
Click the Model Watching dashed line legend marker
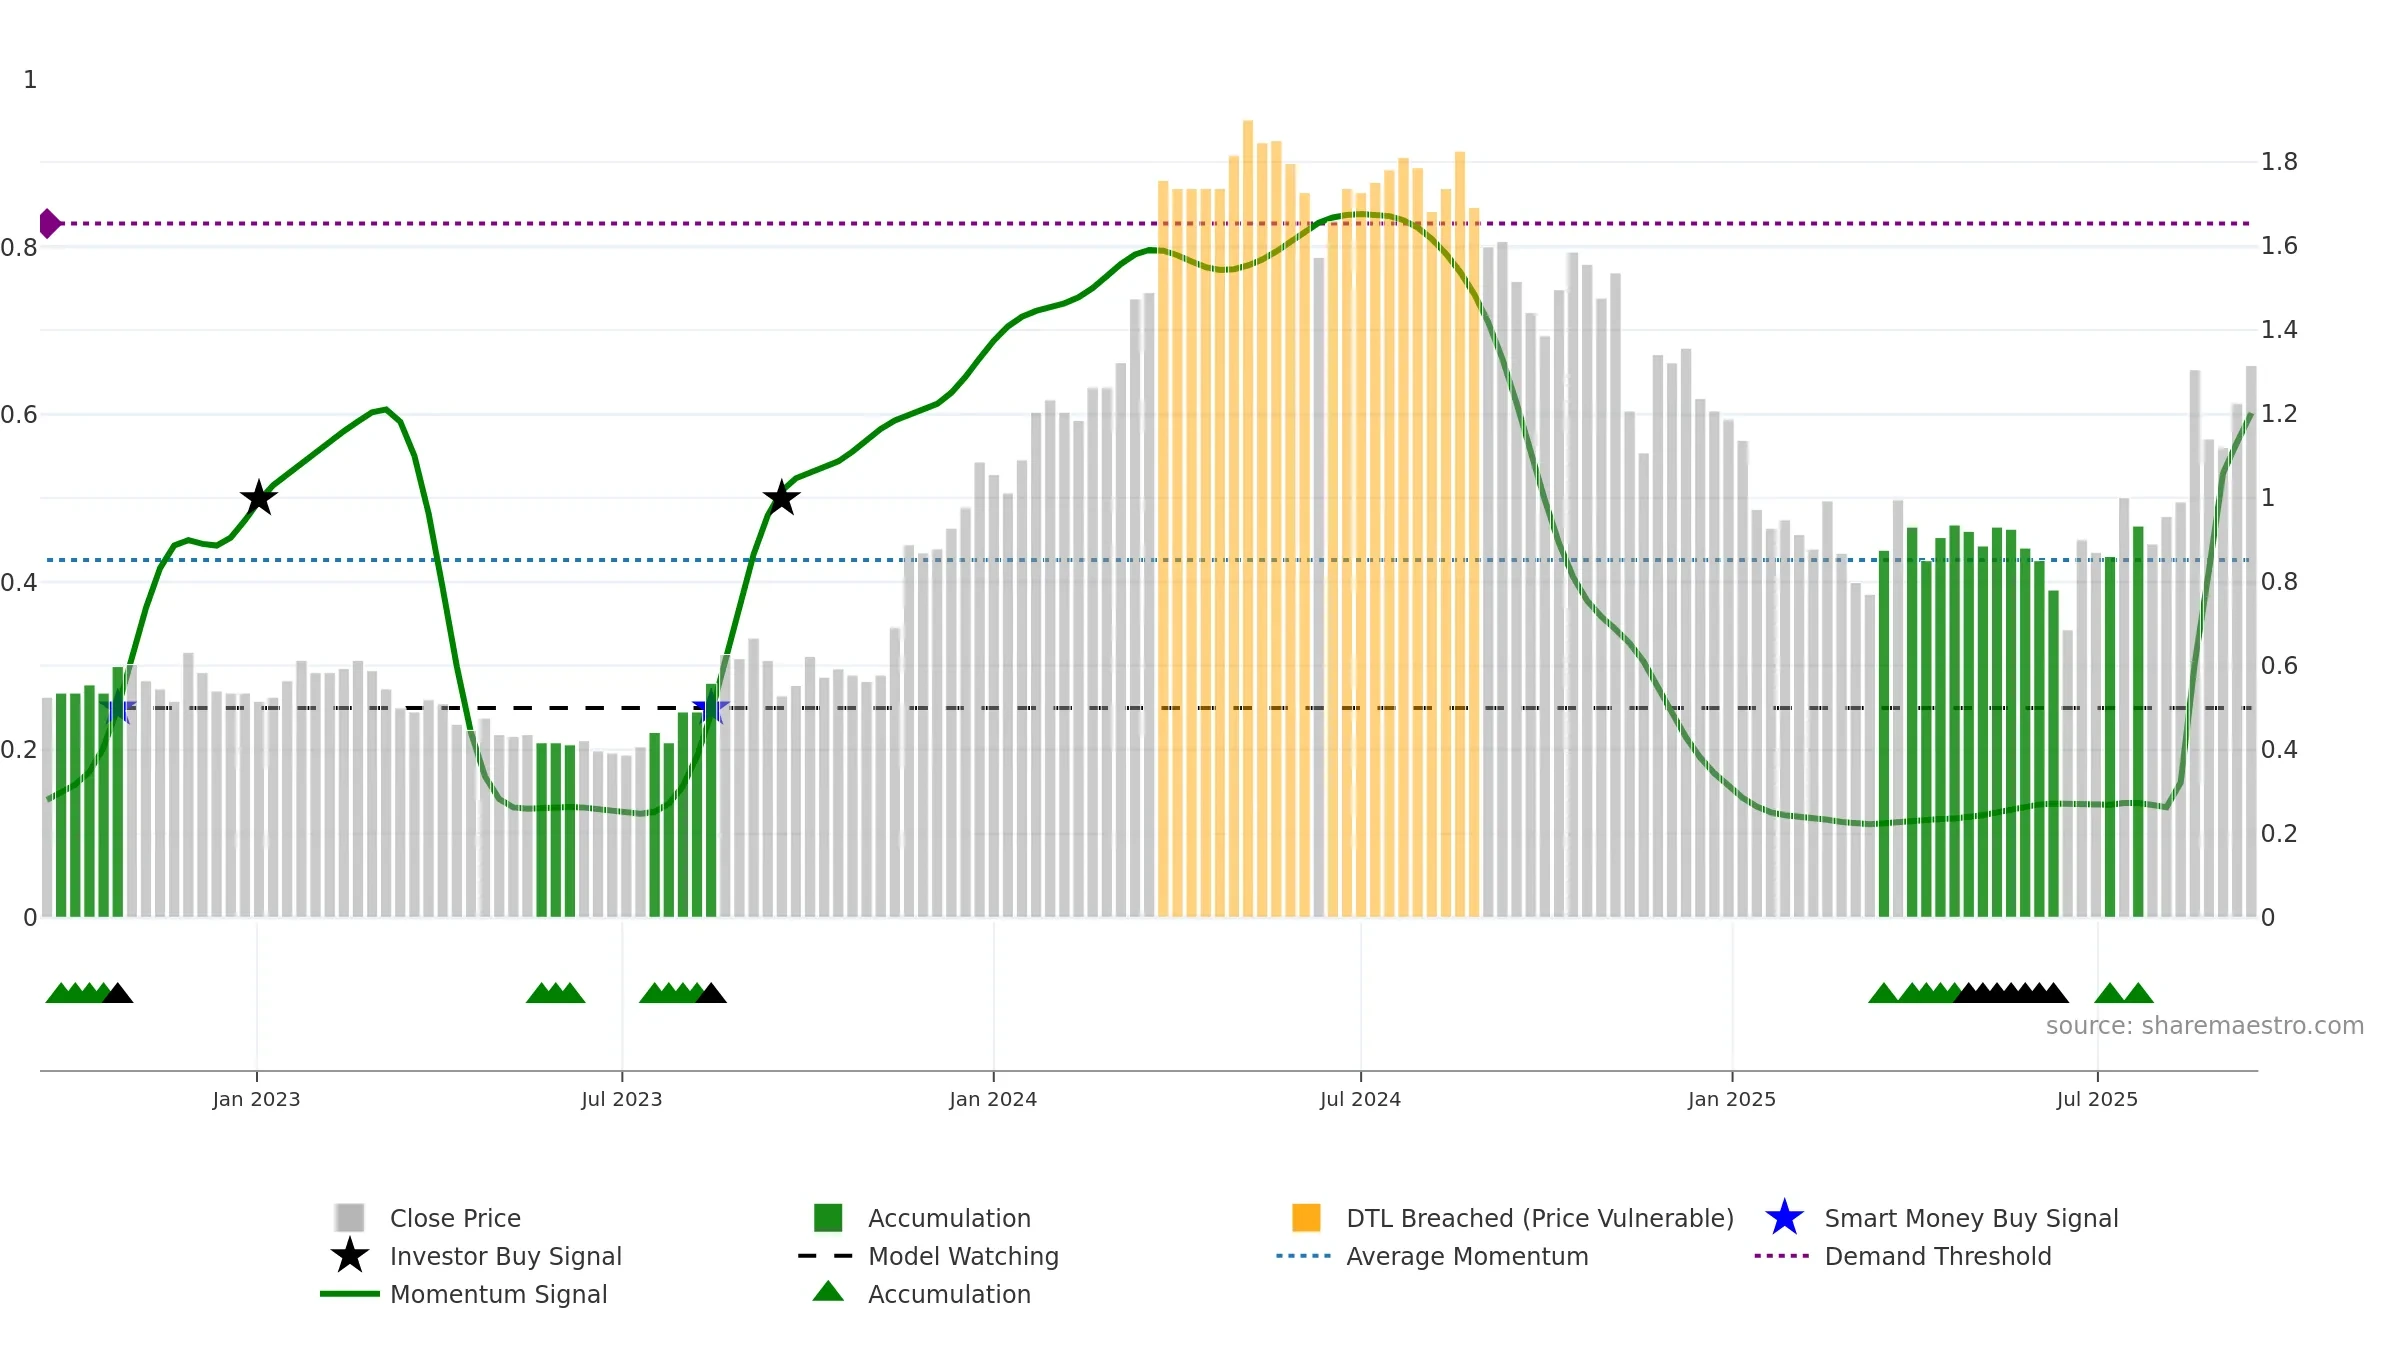coord(826,1255)
